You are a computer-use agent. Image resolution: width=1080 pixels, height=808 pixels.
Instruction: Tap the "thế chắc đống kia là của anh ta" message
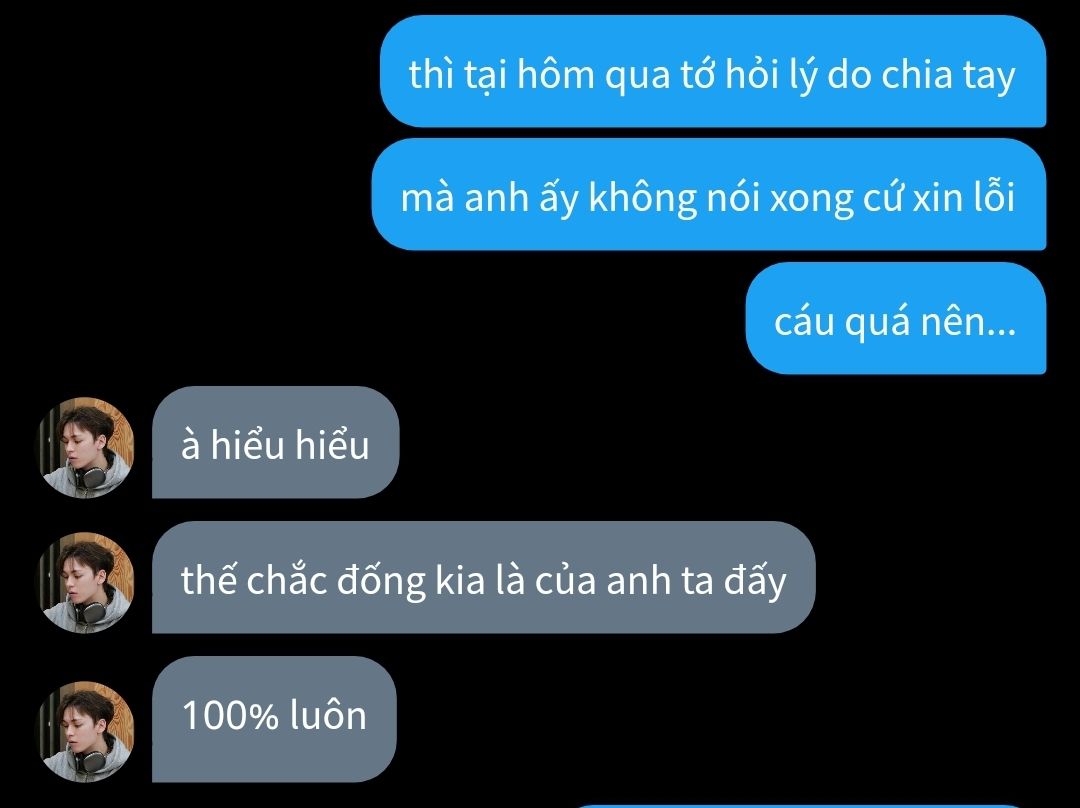[484, 577]
